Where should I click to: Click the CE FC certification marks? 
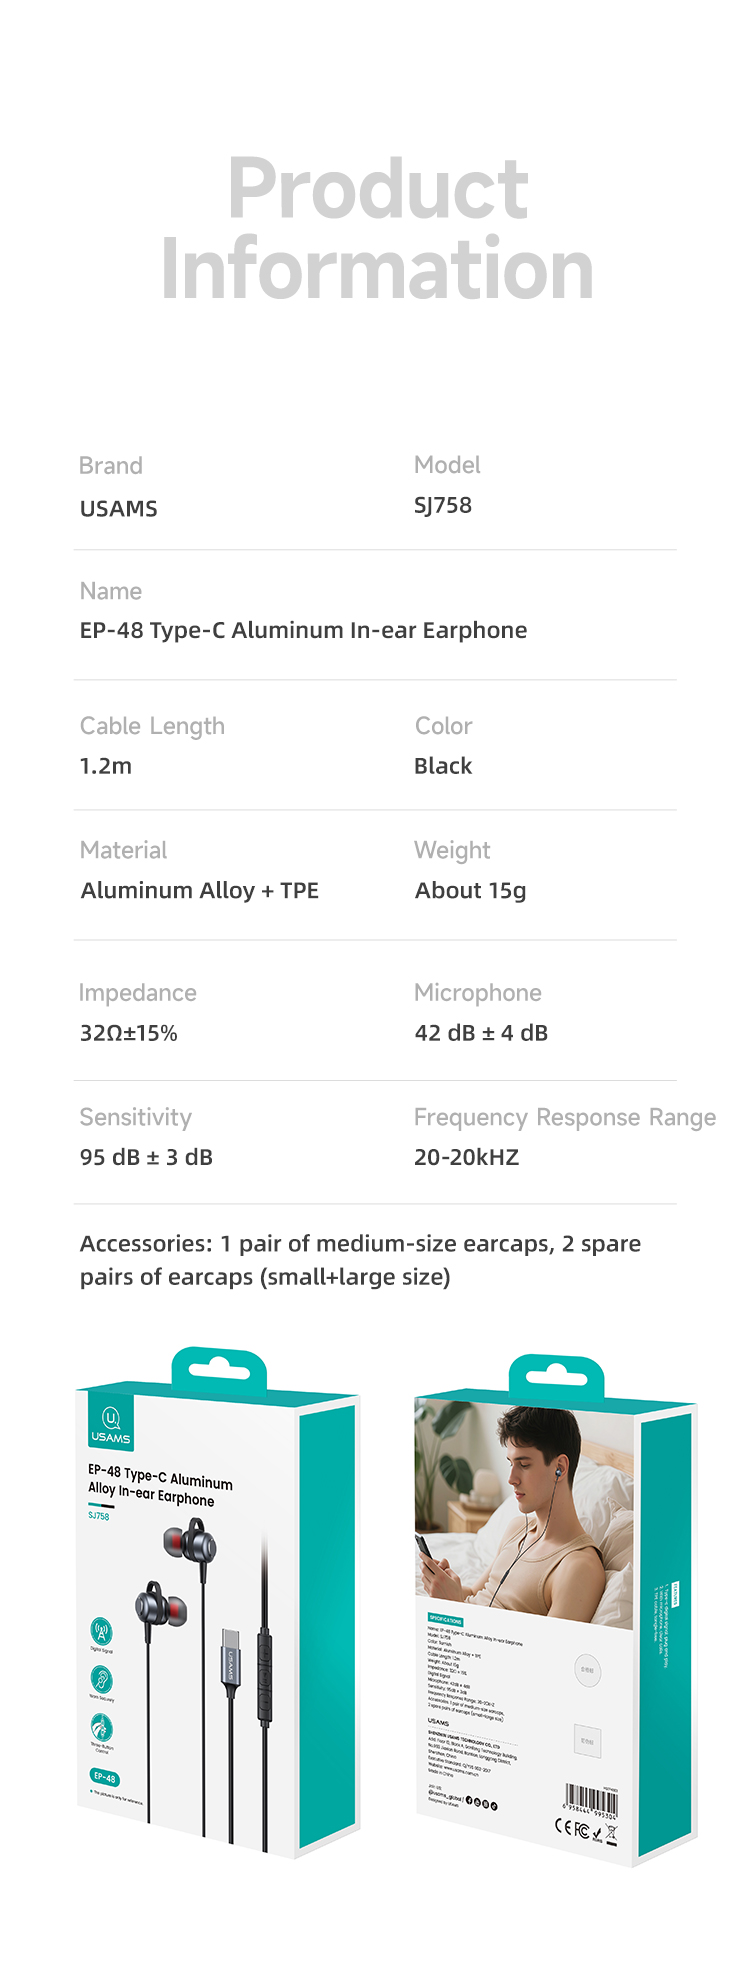(x=586, y=1829)
